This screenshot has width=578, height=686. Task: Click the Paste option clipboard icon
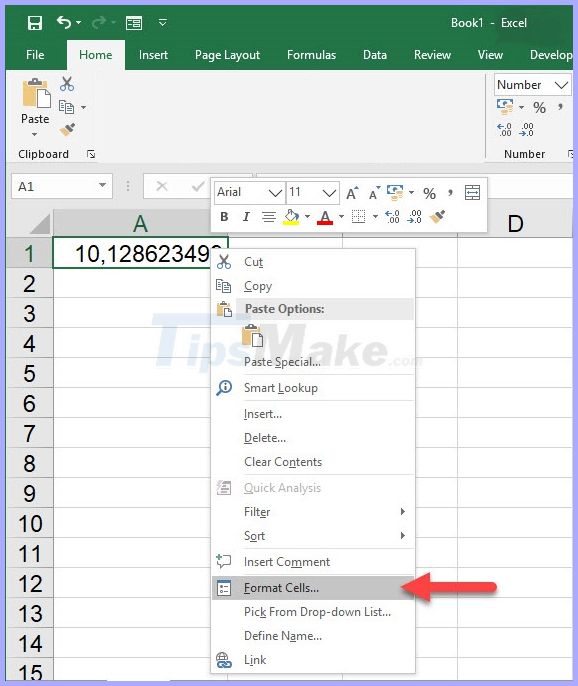click(x=252, y=336)
